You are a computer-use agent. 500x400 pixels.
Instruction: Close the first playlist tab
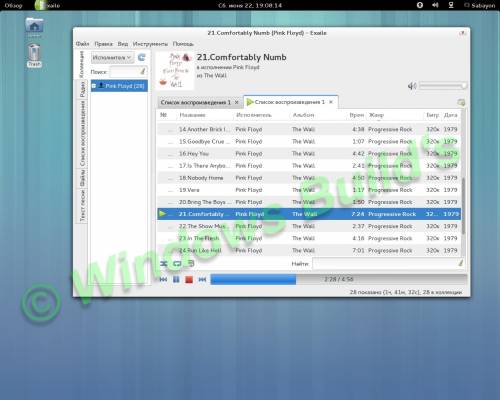coord(236,102)
